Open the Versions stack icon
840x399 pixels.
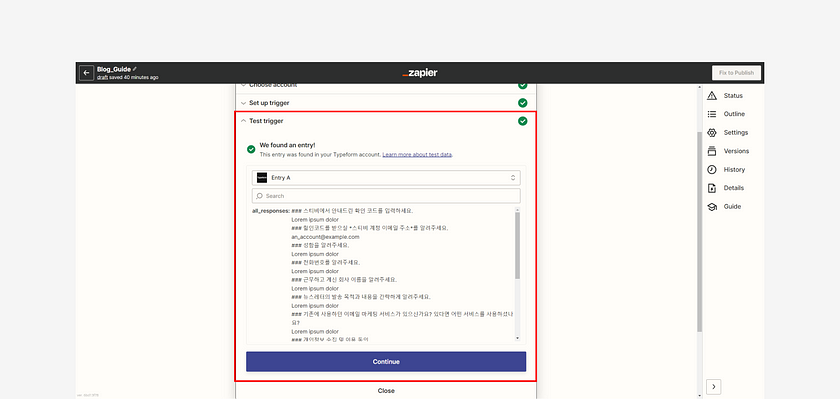(x=711, y=151)
